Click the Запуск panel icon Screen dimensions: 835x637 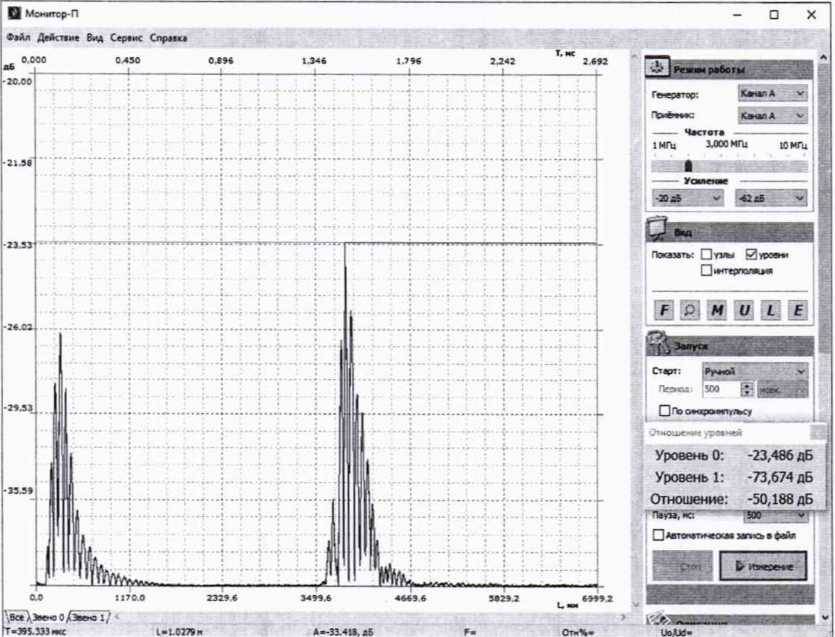659,343
